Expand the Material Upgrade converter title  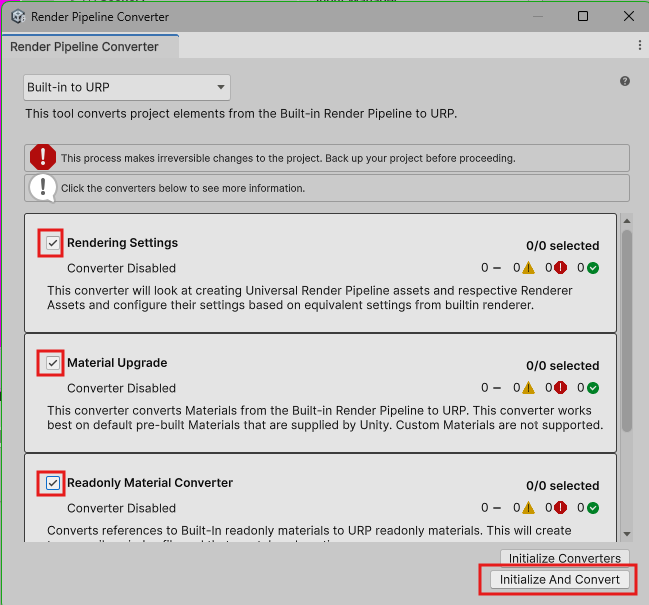(x=117, y=363)
